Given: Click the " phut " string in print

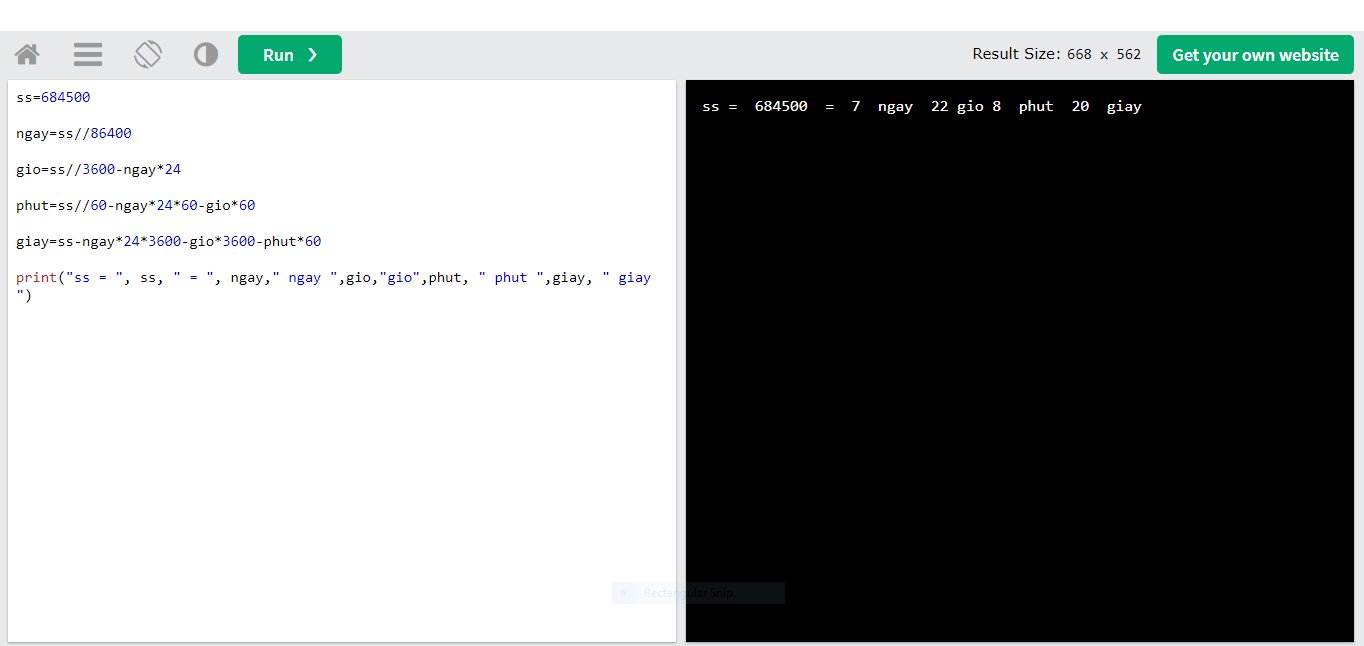Looking at the screenshot, I should (x=510, y=277).
